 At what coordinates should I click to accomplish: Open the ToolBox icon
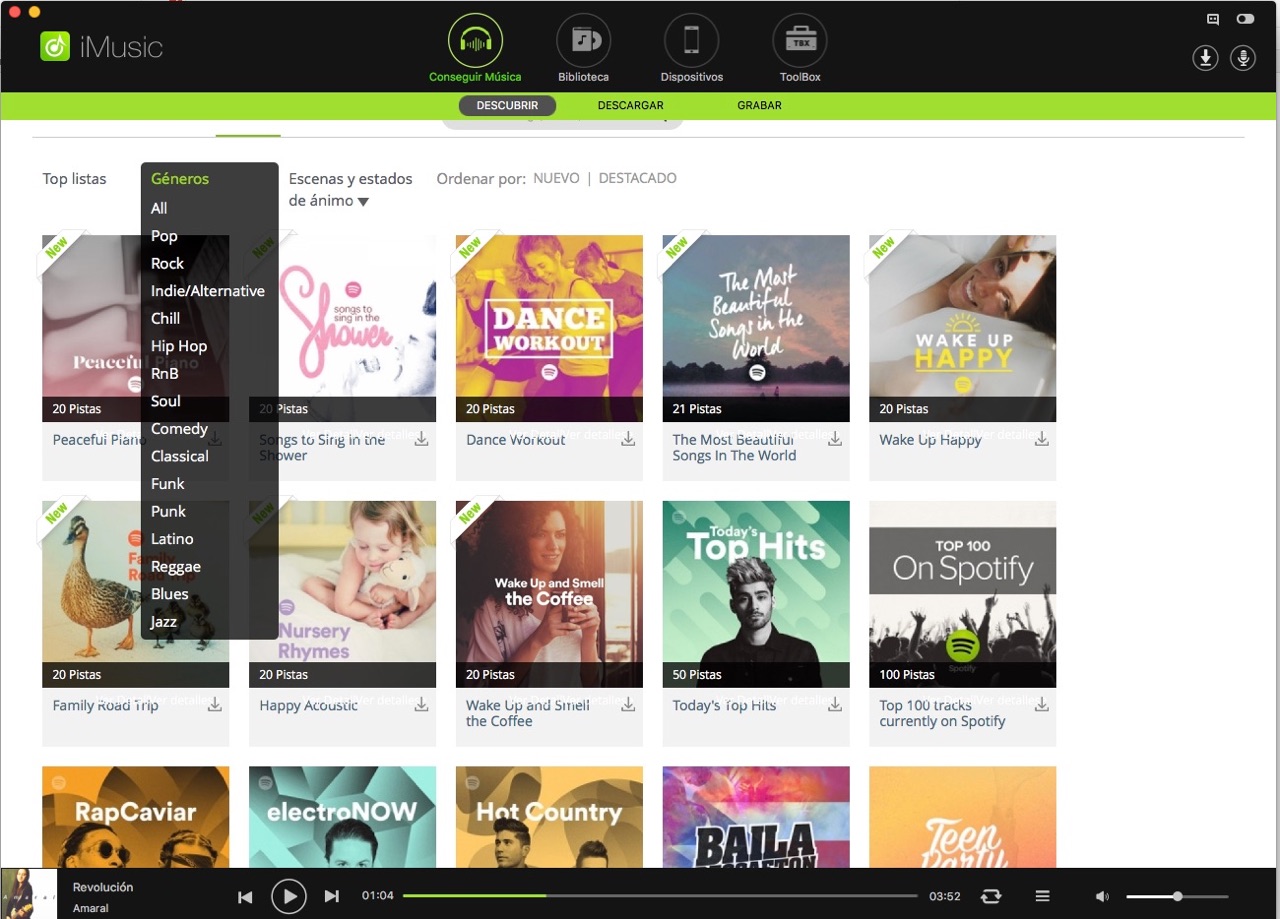click(800, 41)
